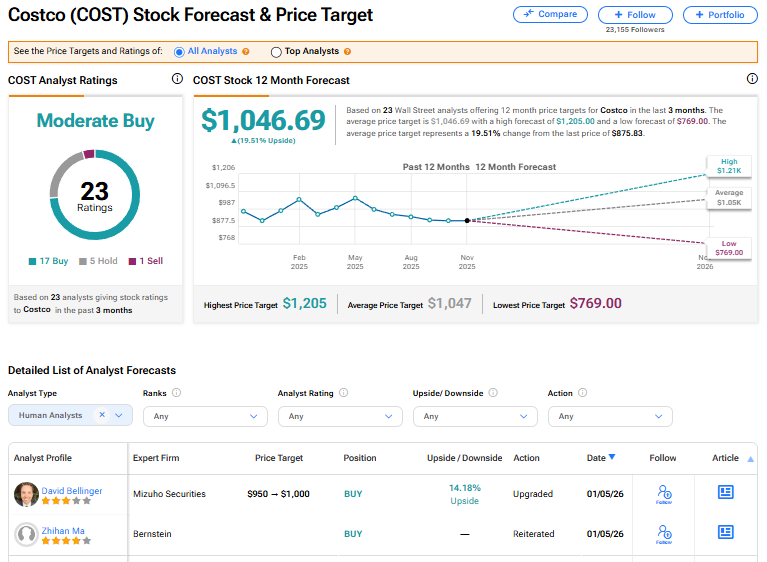Add Costco to Portfolio
Screen dimensions: 767x562
720,15
